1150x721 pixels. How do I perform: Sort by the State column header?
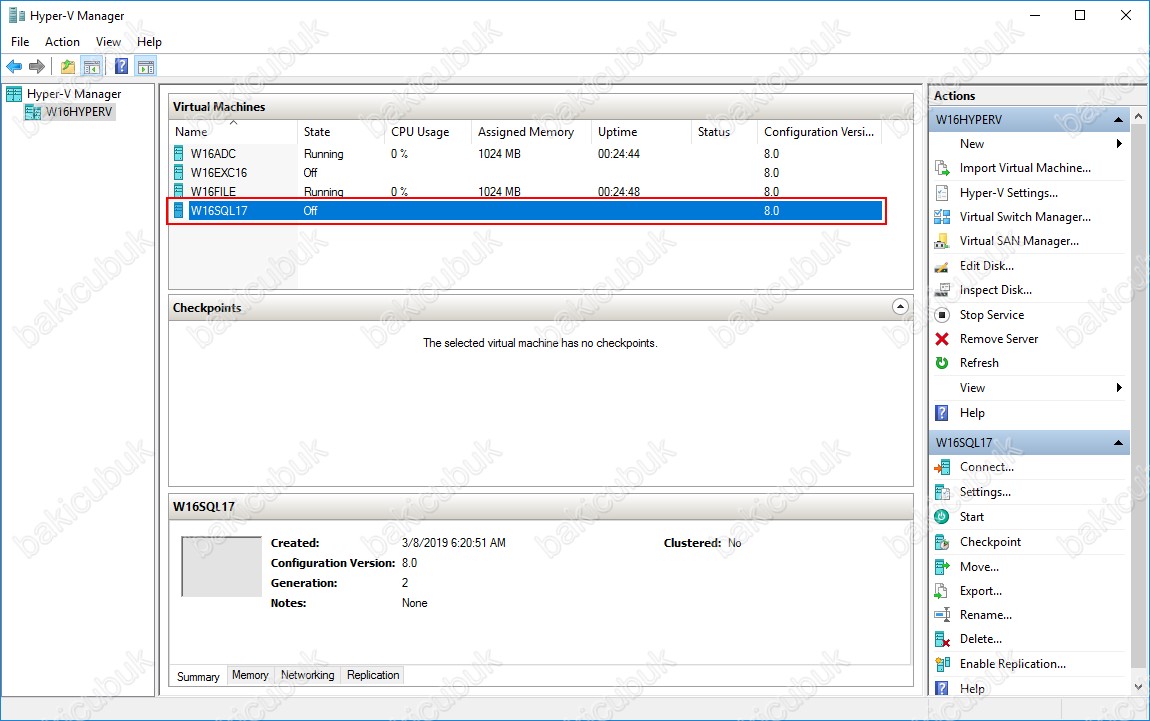point(341,132)
